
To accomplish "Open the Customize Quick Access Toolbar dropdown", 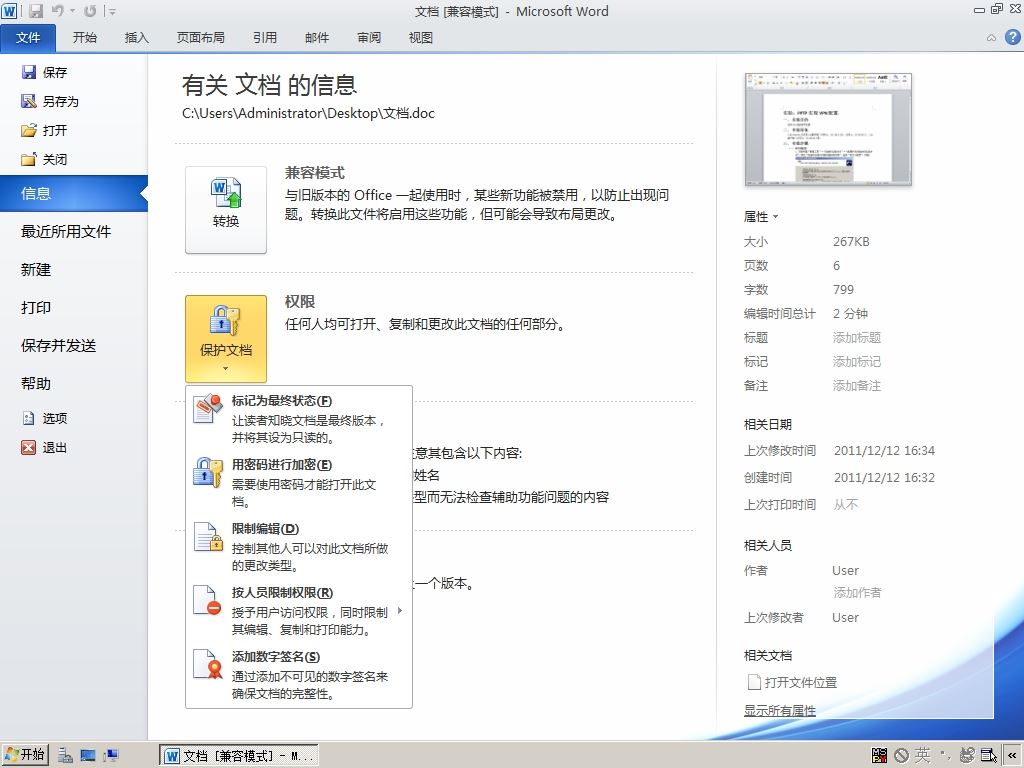I will 112,11.
